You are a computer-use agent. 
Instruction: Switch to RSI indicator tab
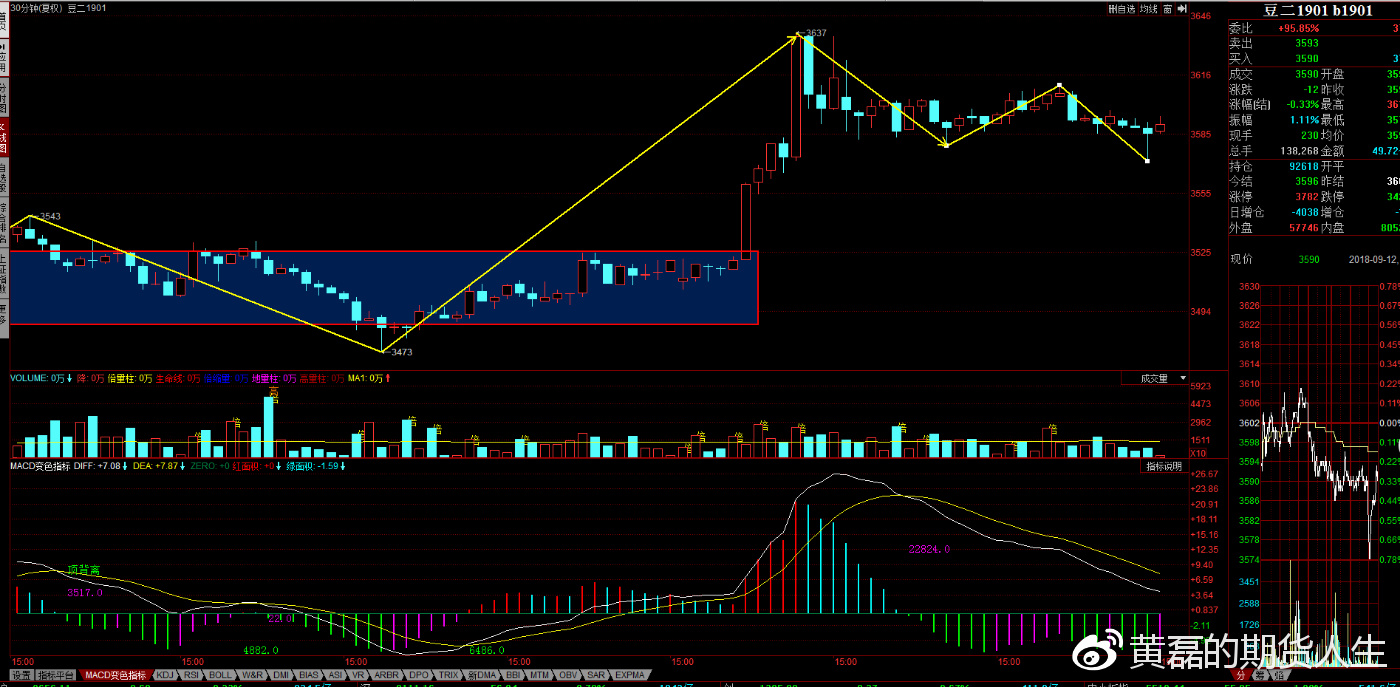point(191,675)
